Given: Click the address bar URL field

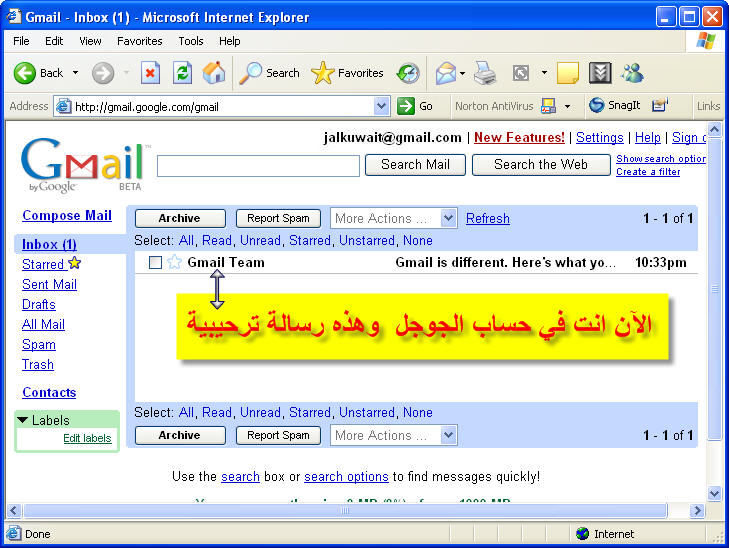Looking at the screenshot, I should point(223,107).
